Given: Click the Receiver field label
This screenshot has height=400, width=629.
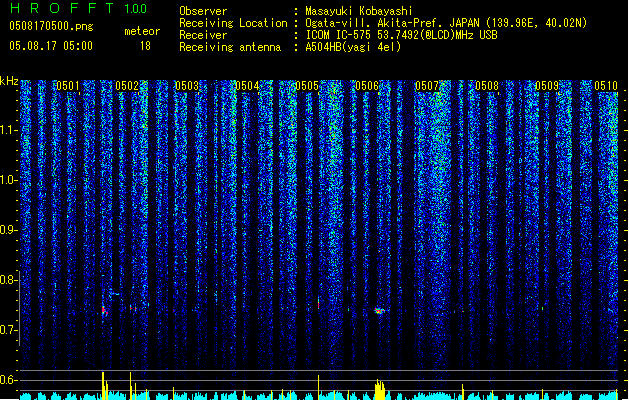Looking at the screenshot, I should 203,35.
